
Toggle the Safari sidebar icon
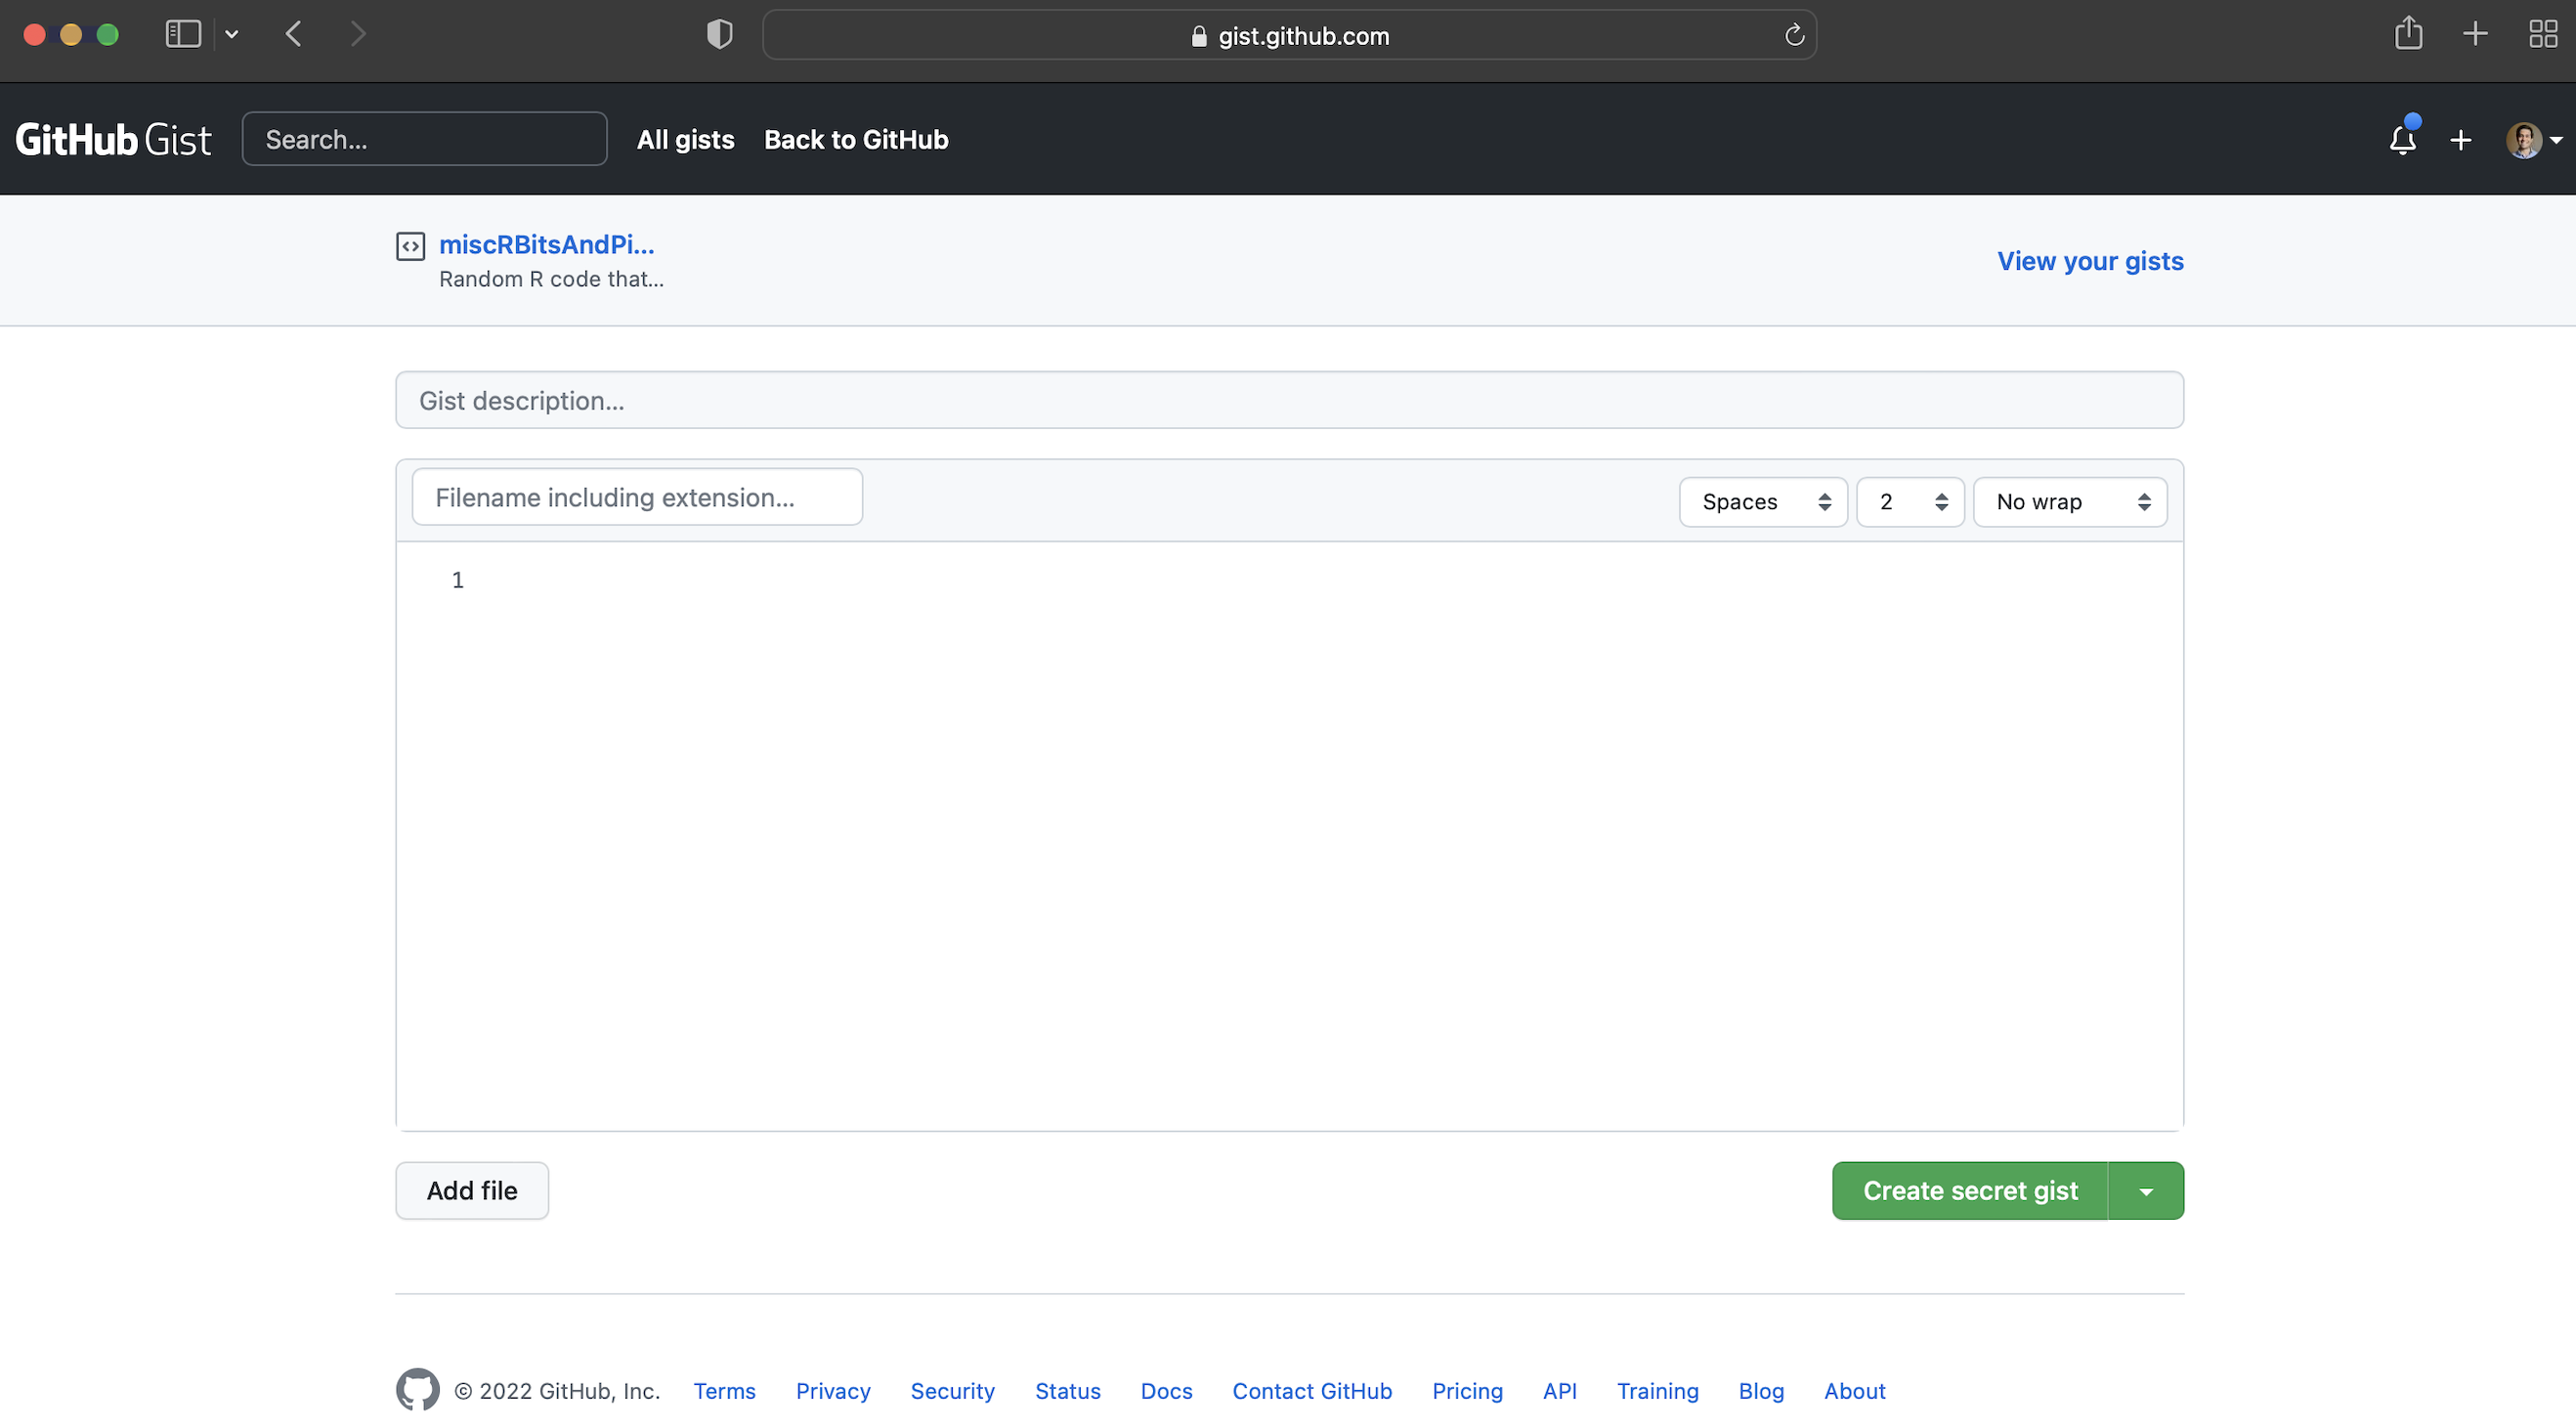tap(183, 34)
